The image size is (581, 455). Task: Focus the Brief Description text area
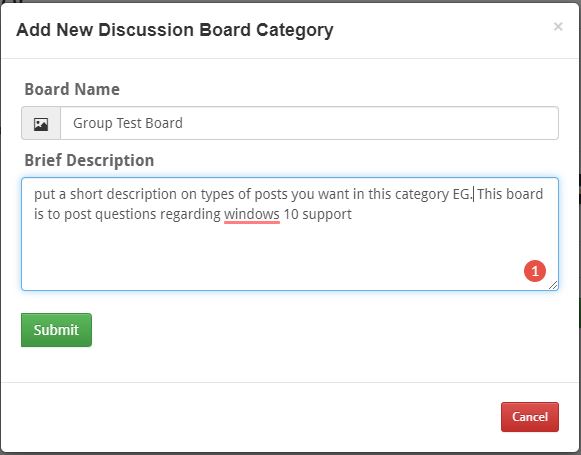click(x=290, y=234)
